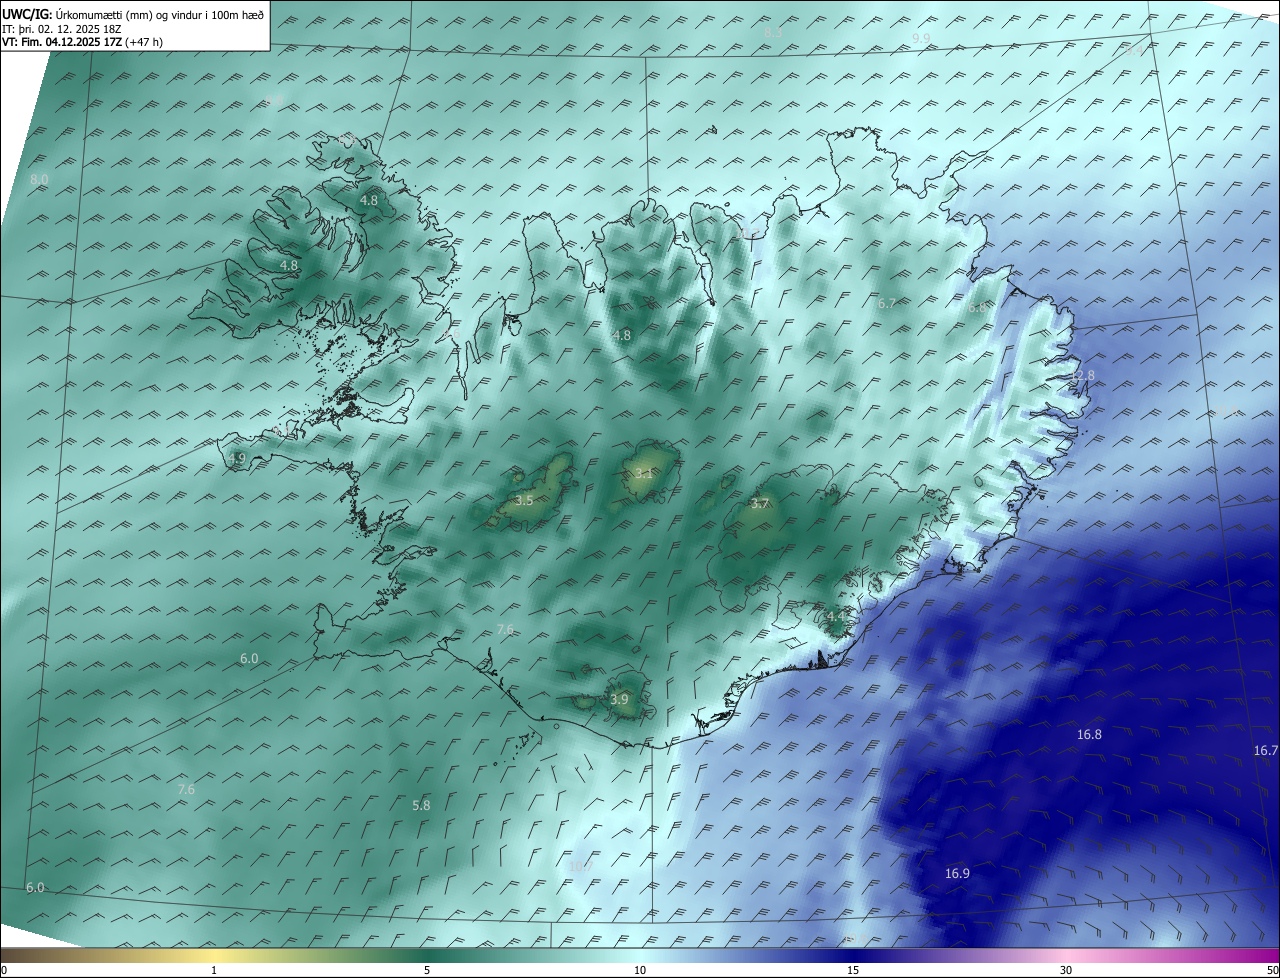Click the 16.8 value label on the map
1280x978 pixels.
point(1089,734)
